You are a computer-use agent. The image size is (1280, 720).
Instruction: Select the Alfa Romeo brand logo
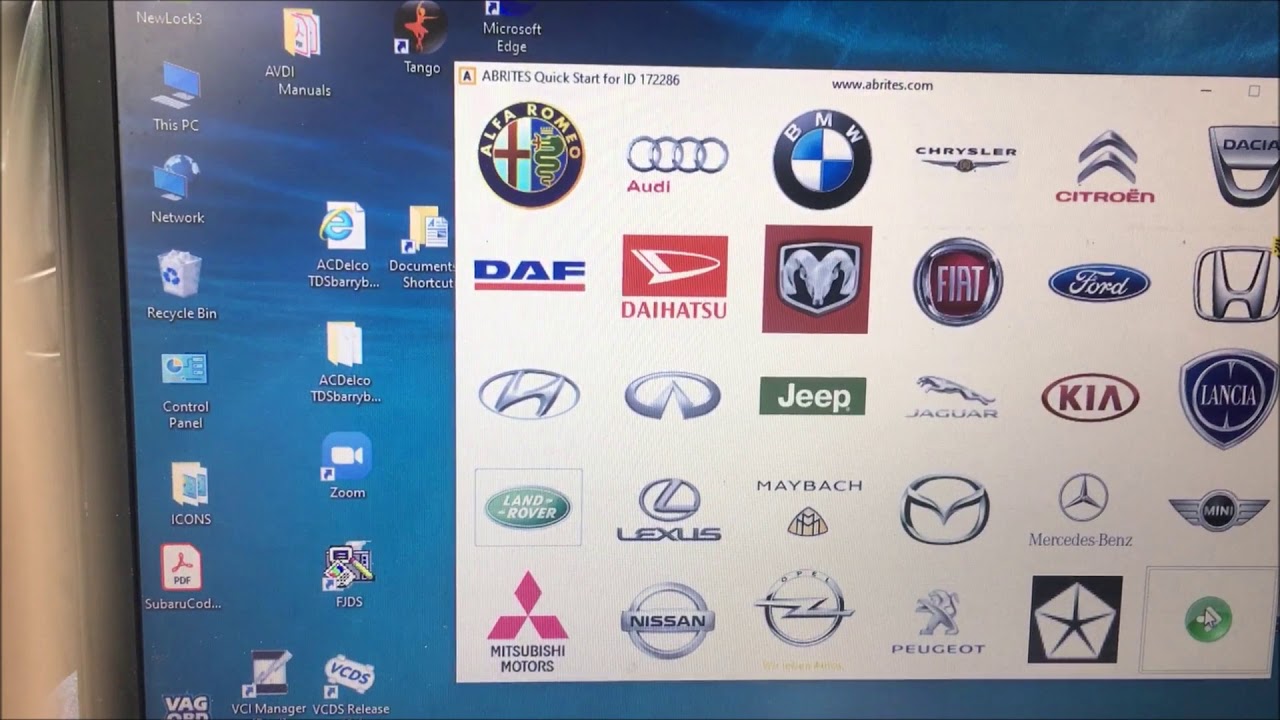531,155
